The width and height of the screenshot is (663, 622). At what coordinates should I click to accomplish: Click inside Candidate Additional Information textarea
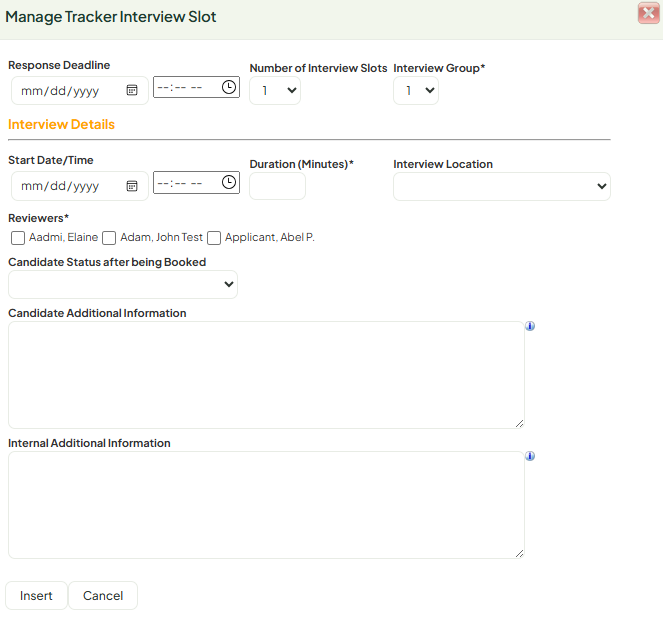pyautogui.click(x=266, y=375)
